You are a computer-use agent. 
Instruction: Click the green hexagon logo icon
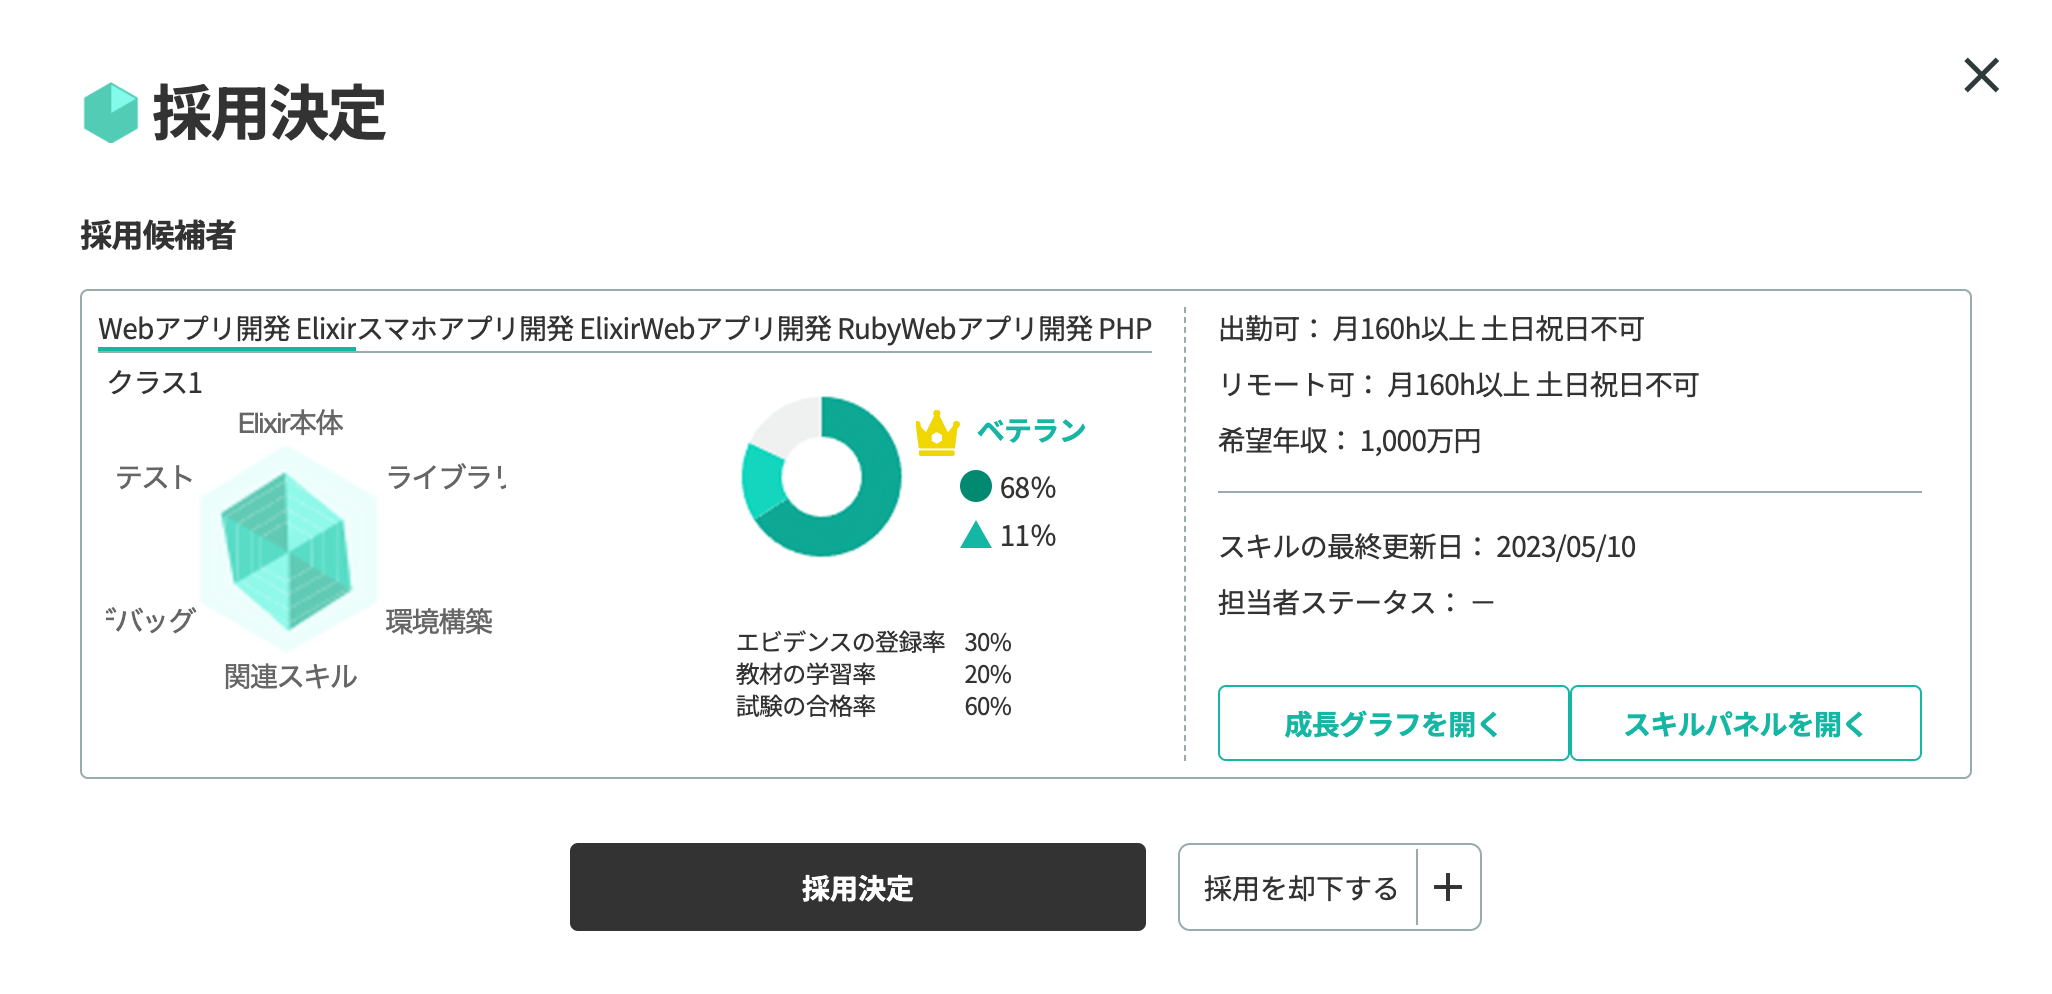[110, 112]
